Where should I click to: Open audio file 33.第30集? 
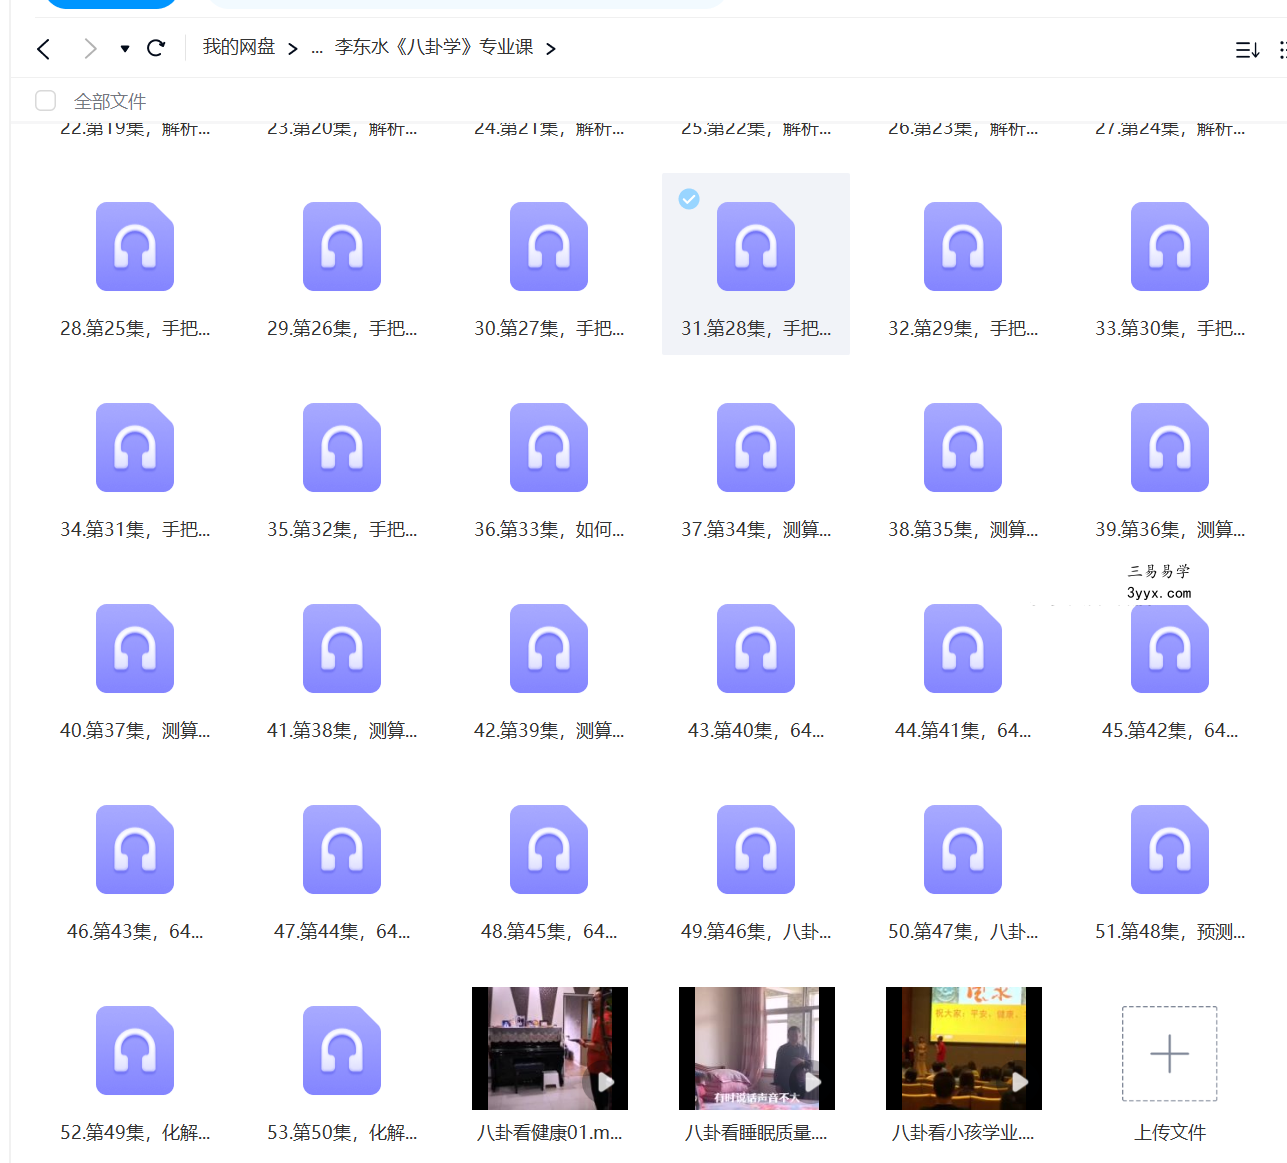pos(1170,247)
